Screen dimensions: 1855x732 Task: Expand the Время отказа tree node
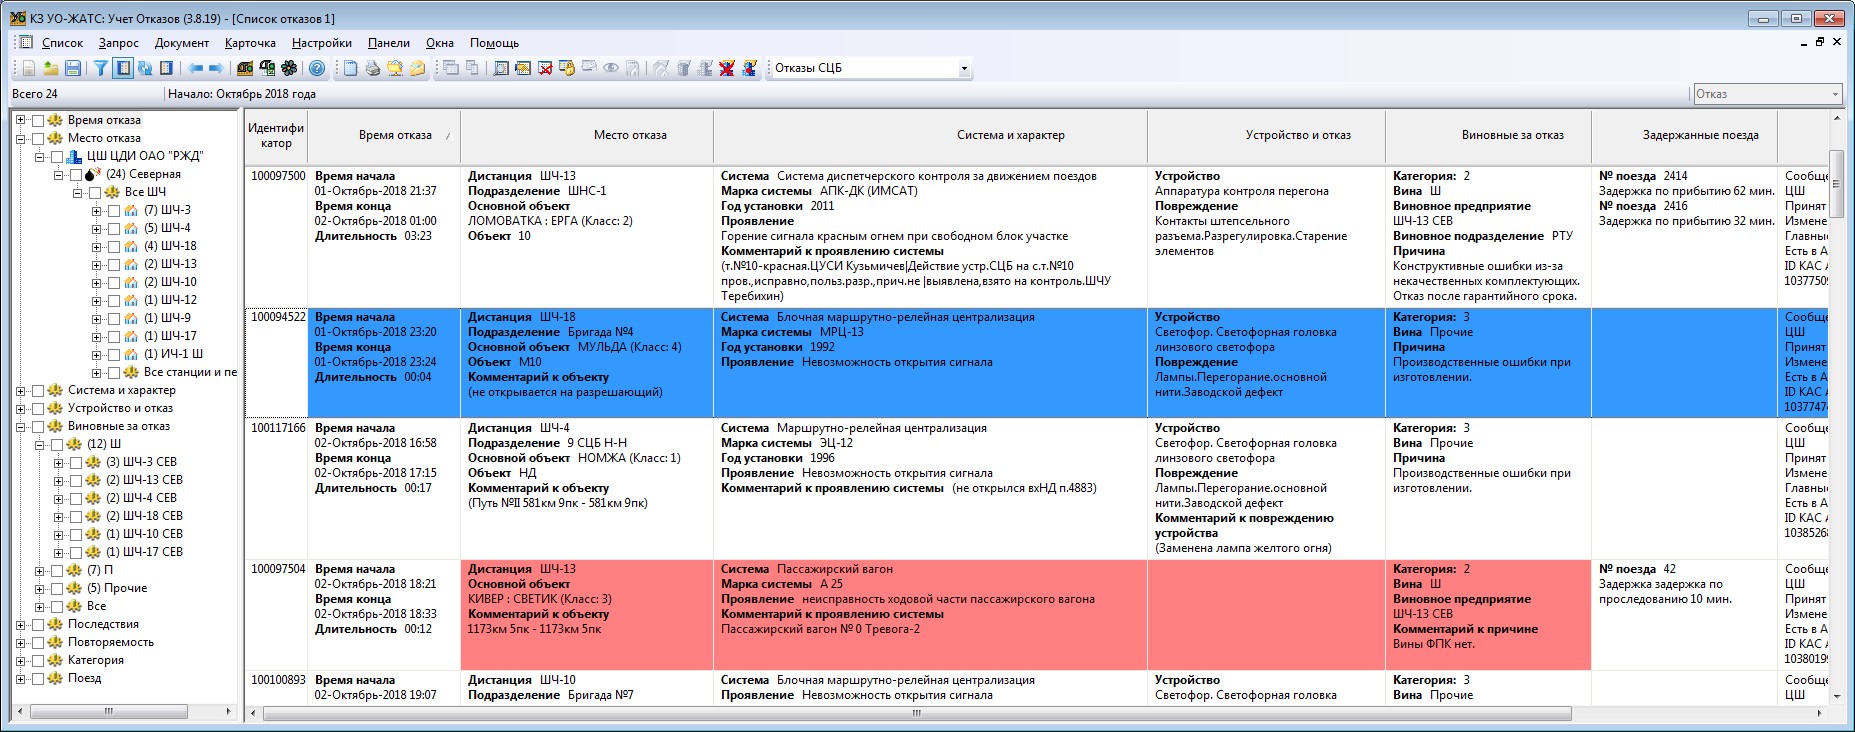pyautogui.click(x=20, y=120)
